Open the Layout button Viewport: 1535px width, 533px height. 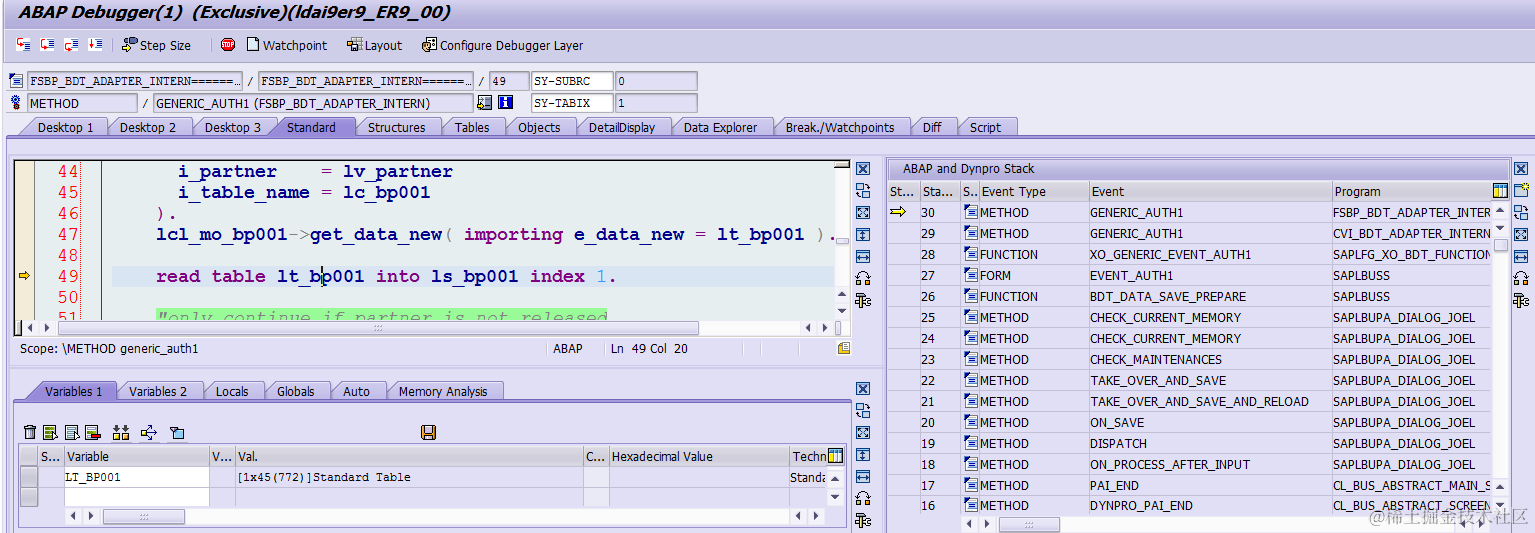click(374, 45)
